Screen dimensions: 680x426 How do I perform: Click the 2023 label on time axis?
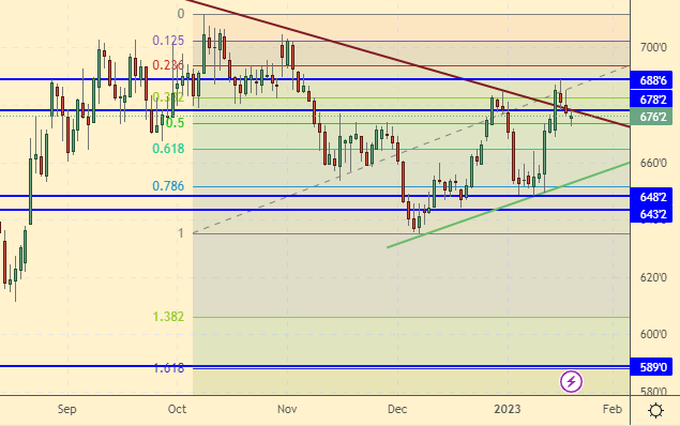[x=505, y=409]
